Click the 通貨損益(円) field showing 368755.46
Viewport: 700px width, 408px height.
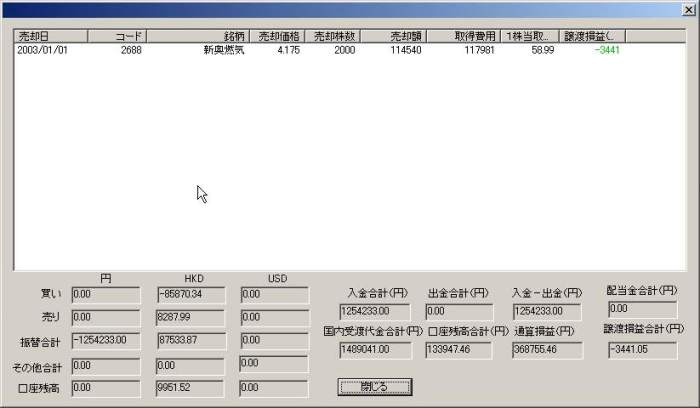[548, 349]
